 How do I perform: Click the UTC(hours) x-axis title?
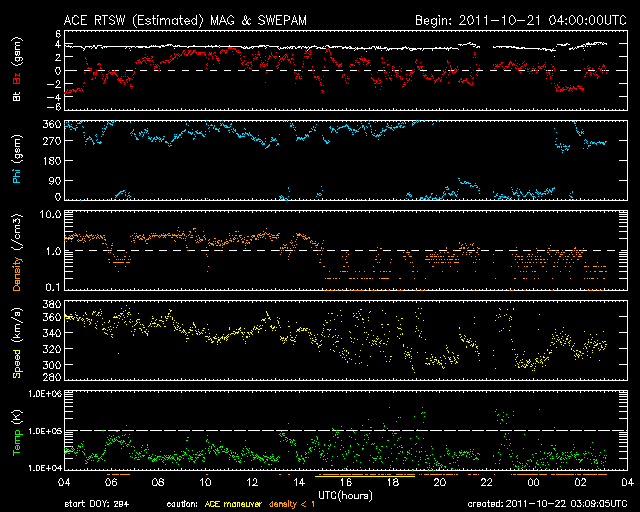tap(346, 493)
